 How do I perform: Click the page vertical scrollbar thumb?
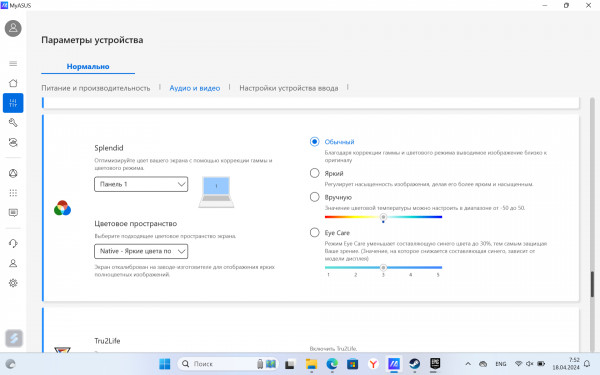click(x=592, y=284)
